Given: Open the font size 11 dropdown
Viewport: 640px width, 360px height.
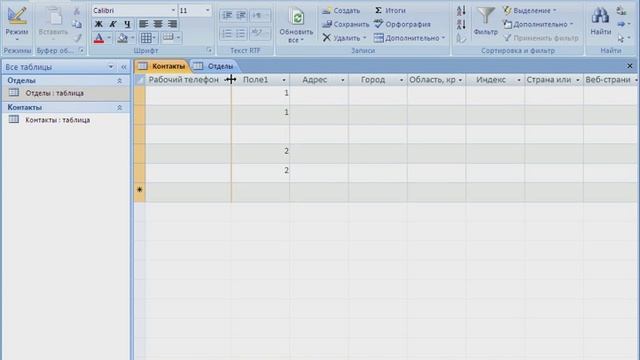Looking at the screenshot, I should (x=207, y=10).
